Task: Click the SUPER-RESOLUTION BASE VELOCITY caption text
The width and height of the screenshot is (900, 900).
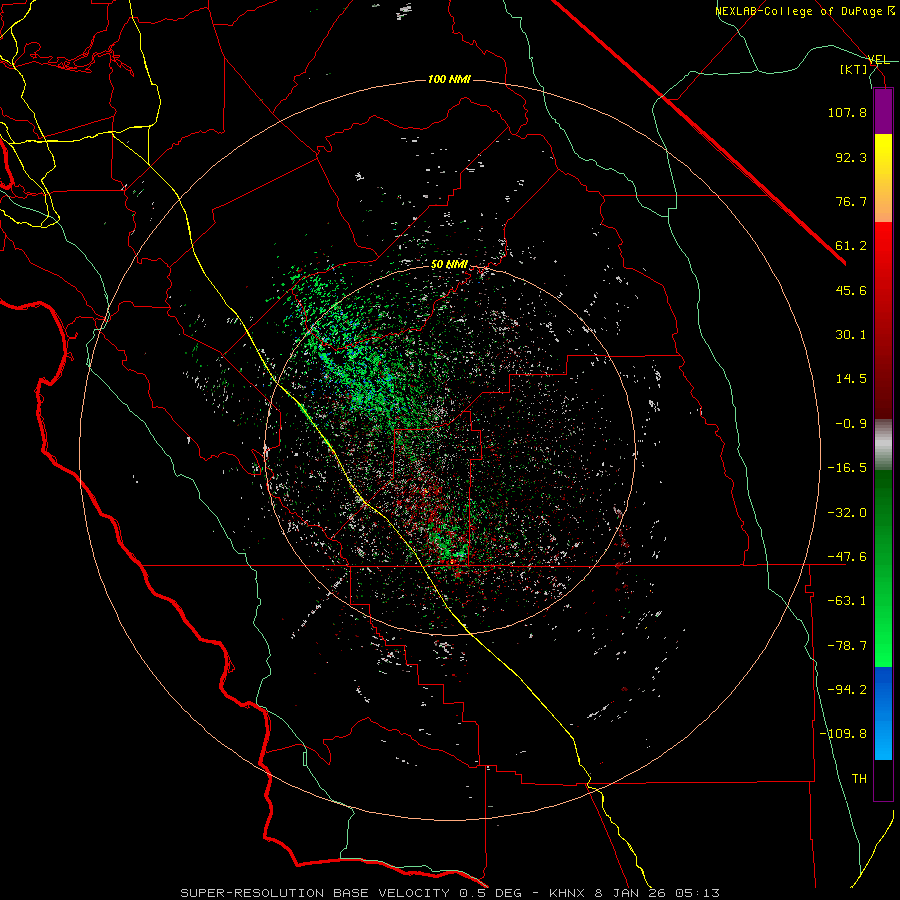Action: coord(315,893)
